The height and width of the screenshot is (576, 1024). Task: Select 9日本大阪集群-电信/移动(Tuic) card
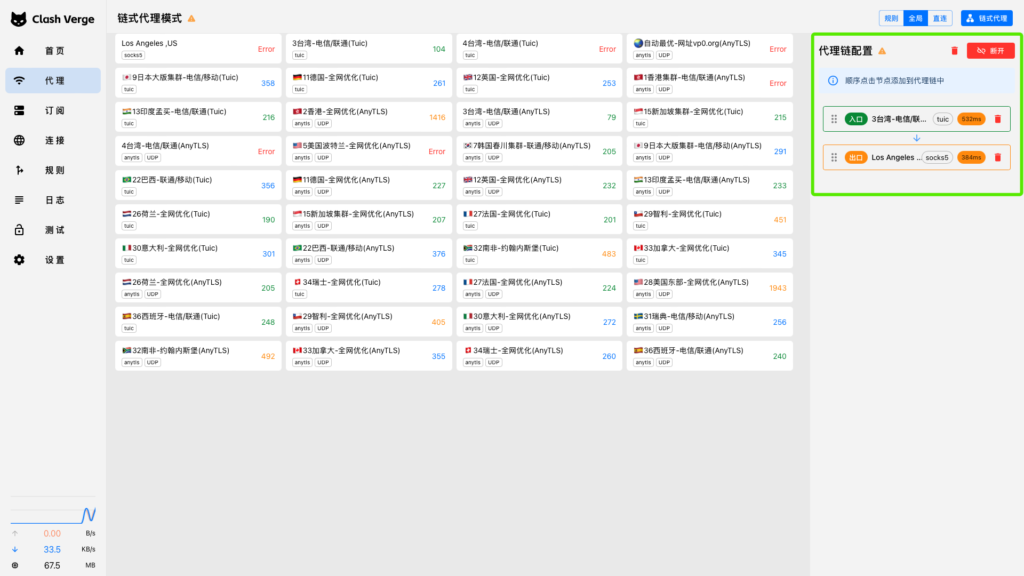pyautogui.click(x=198, y=83)
